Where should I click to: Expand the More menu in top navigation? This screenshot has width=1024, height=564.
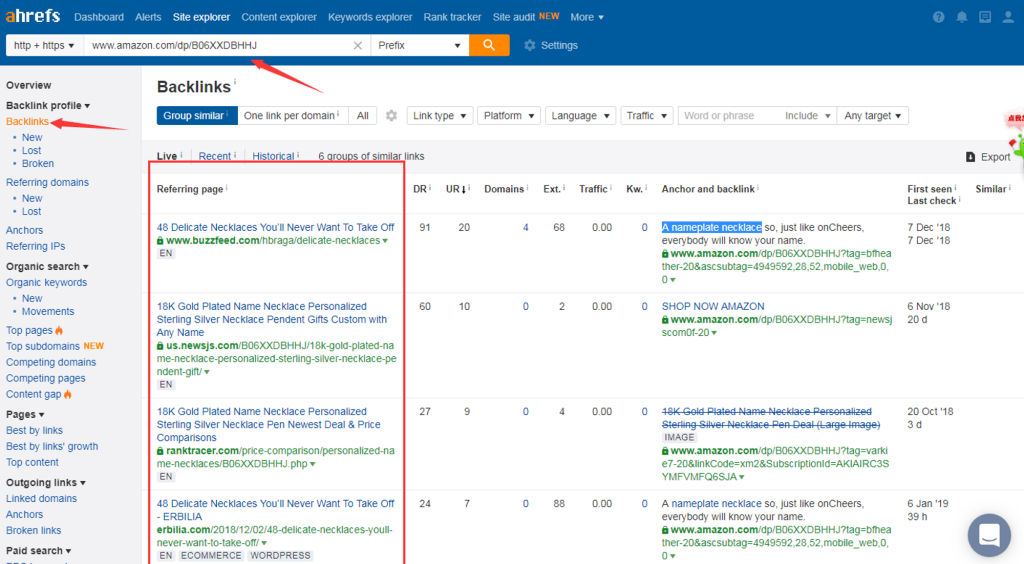(586, 17)
